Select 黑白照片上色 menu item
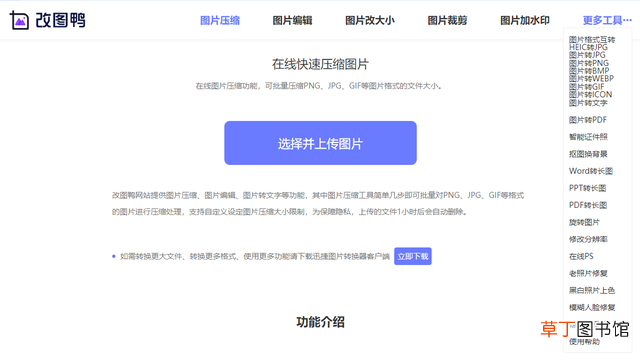 pyautogui.click(x=592, y=291)
